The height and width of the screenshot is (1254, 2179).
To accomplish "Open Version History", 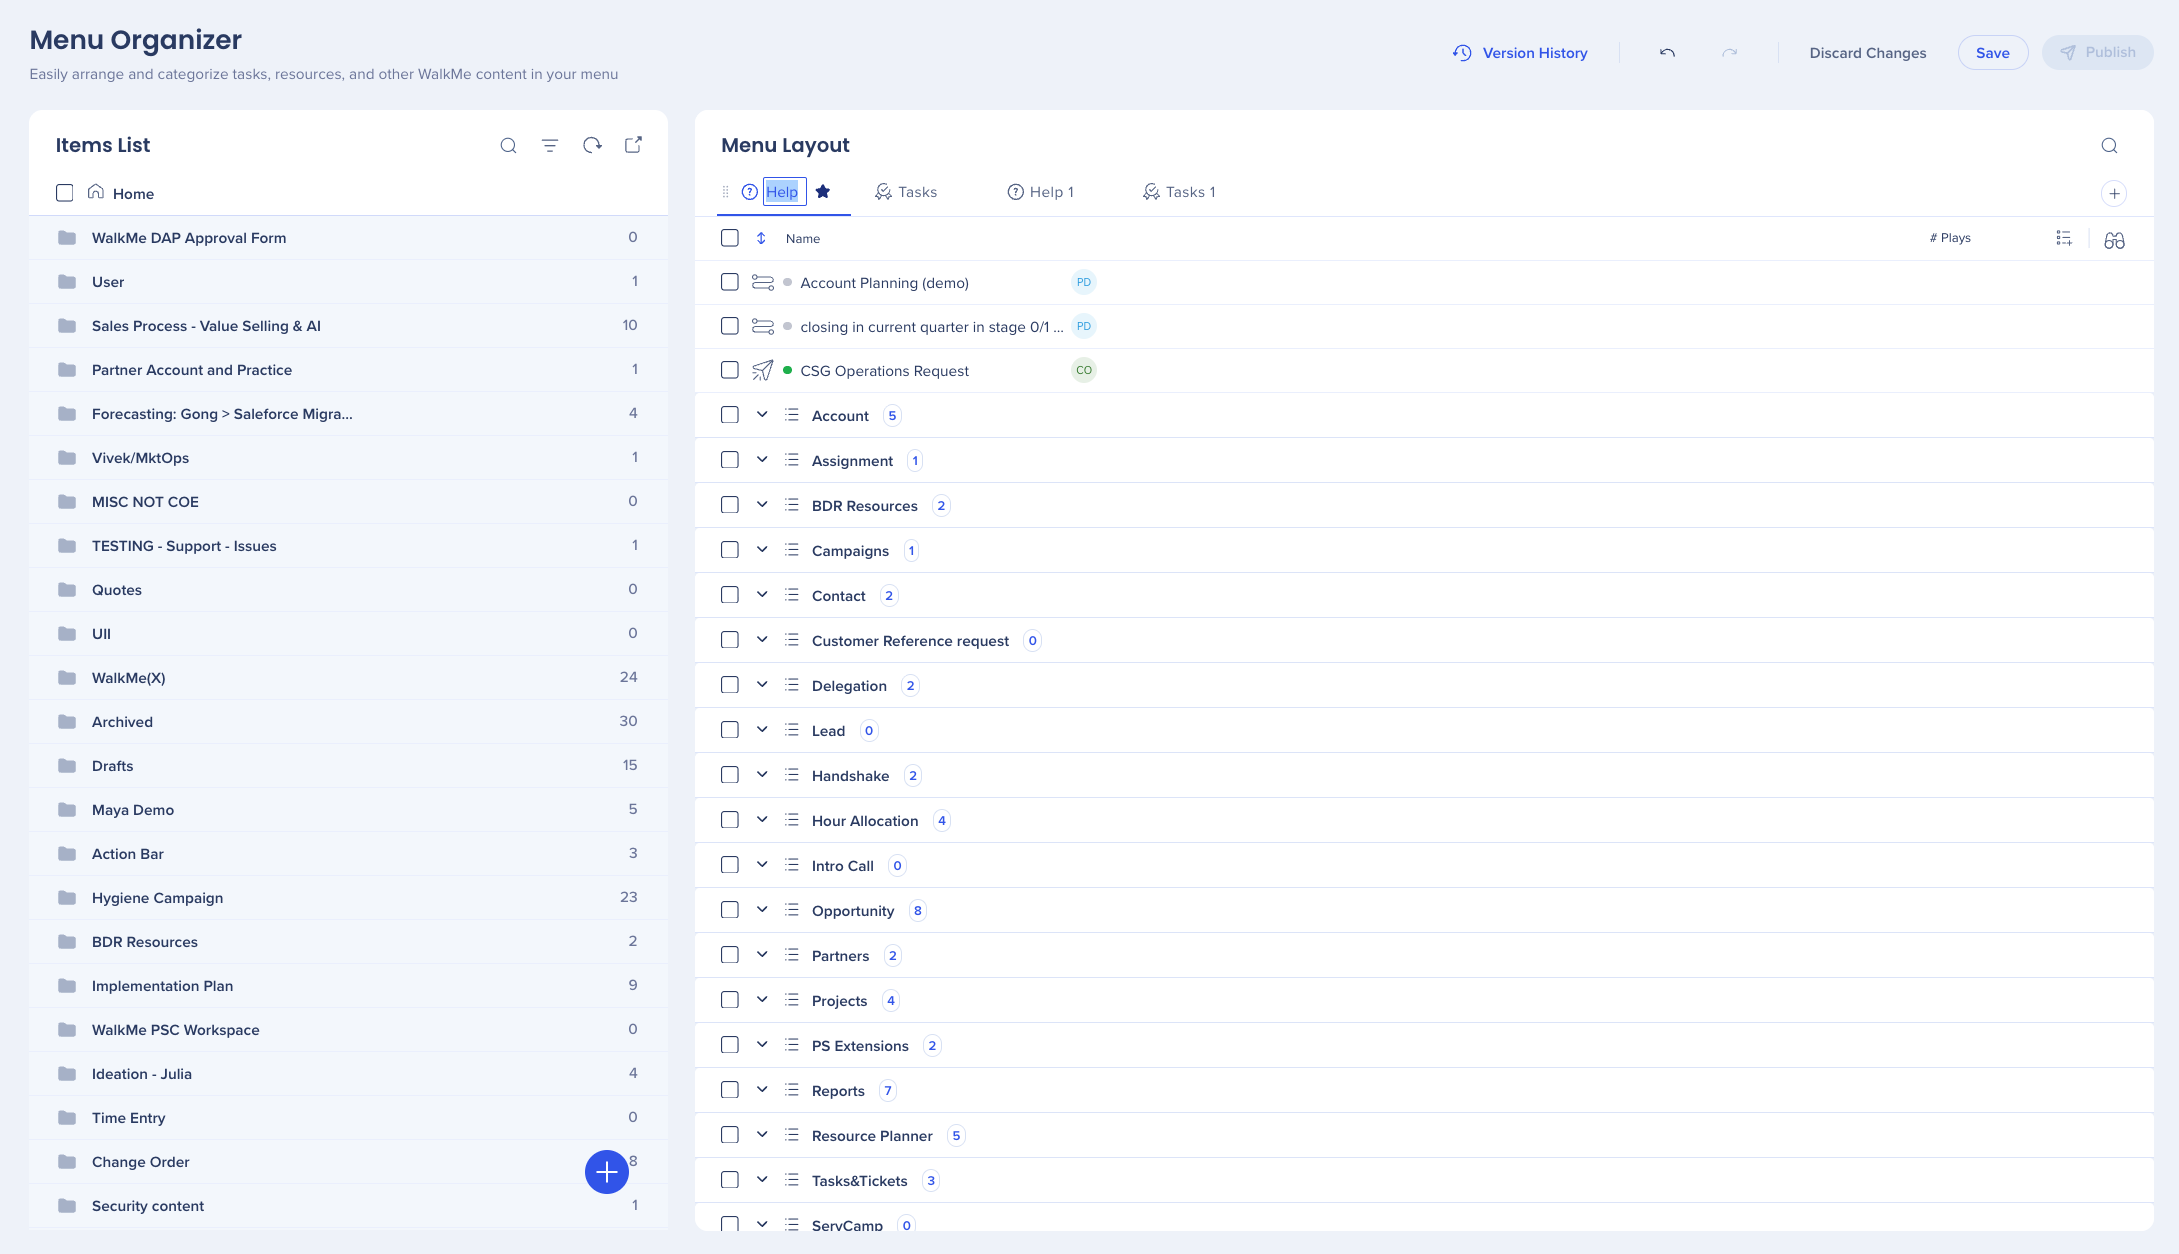I will [1520, 53].
